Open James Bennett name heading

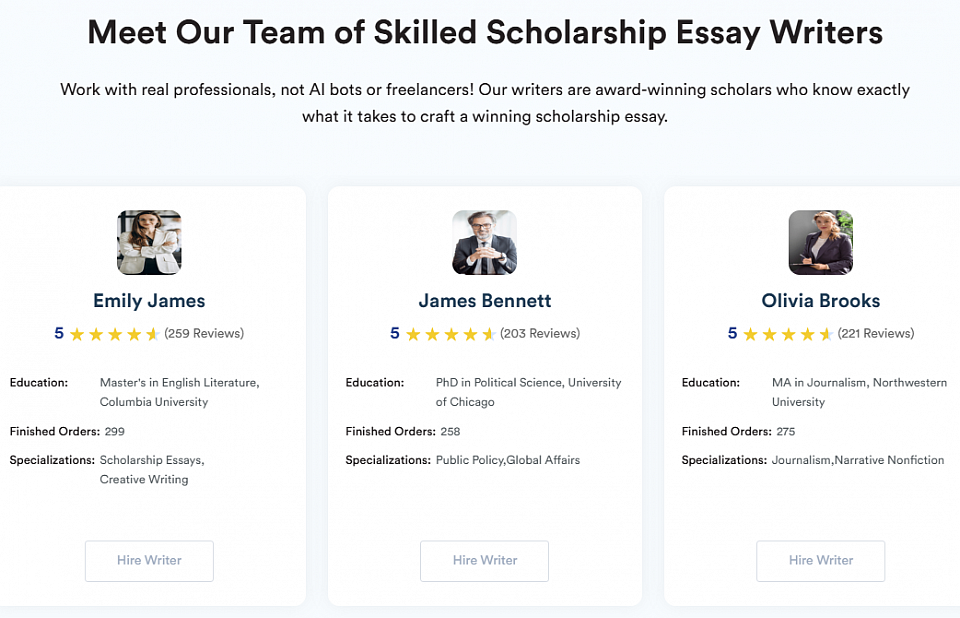[484, 300]
